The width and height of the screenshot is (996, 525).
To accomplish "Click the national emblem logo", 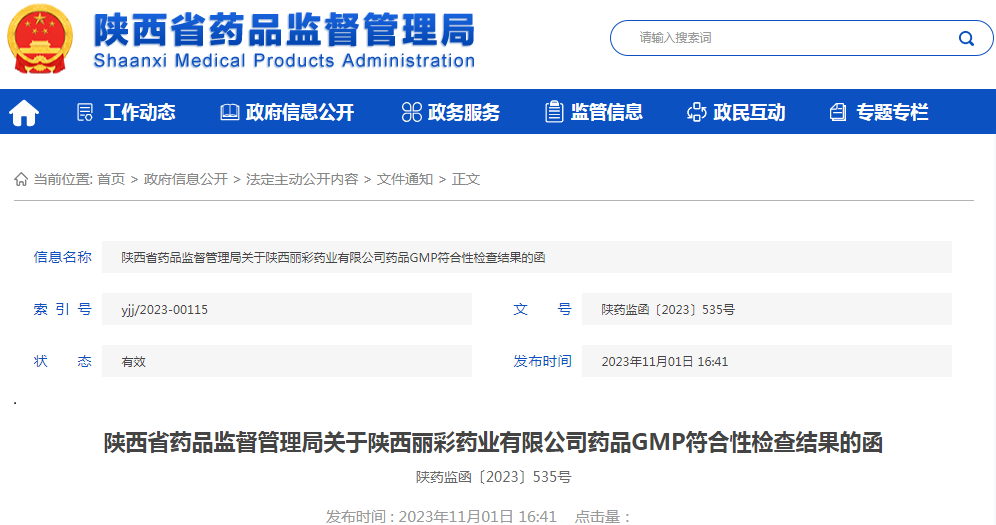I will coord(40,39).
